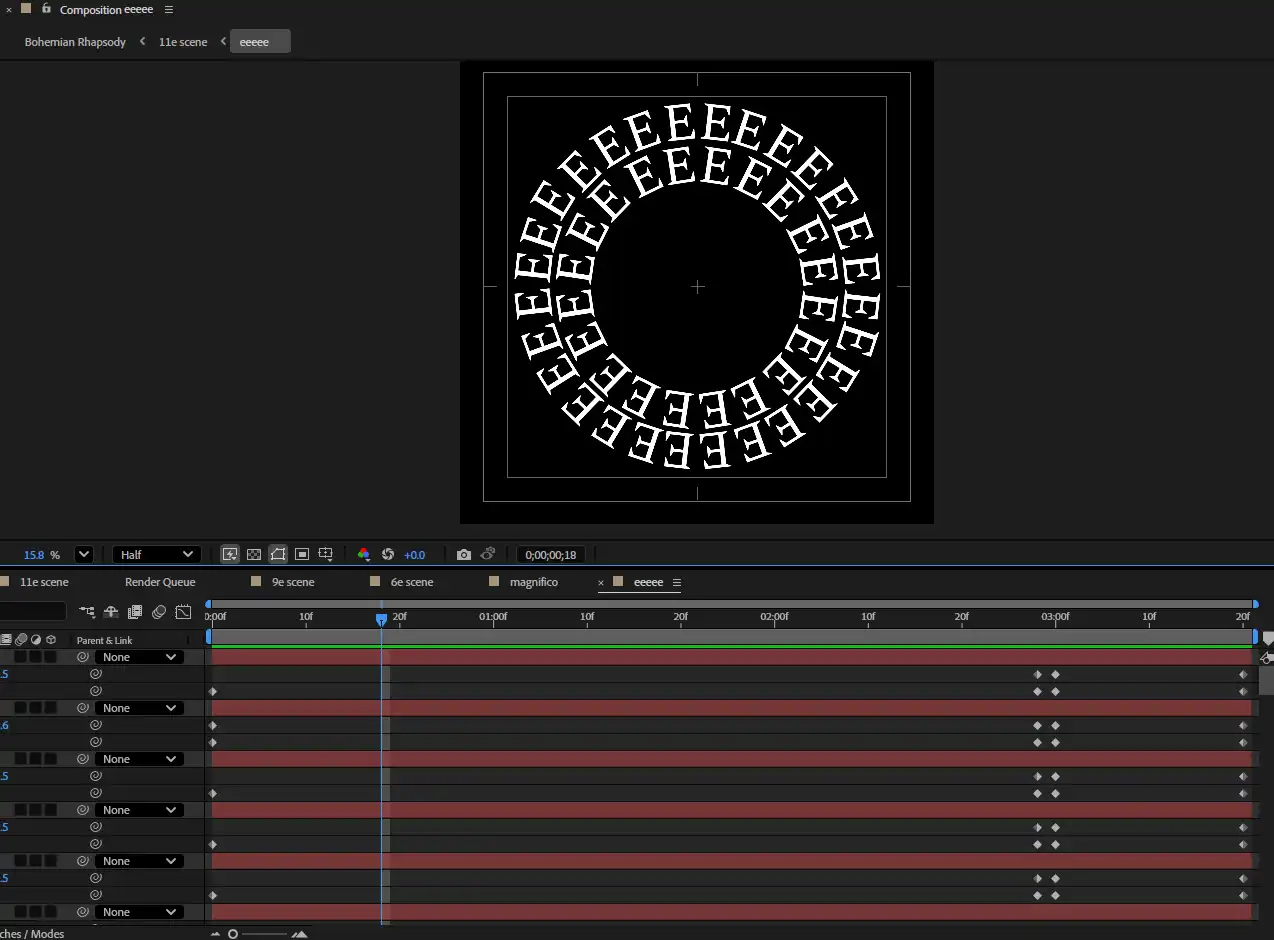Open the first layer's Parent None dropdown

(x=139, y=657)
